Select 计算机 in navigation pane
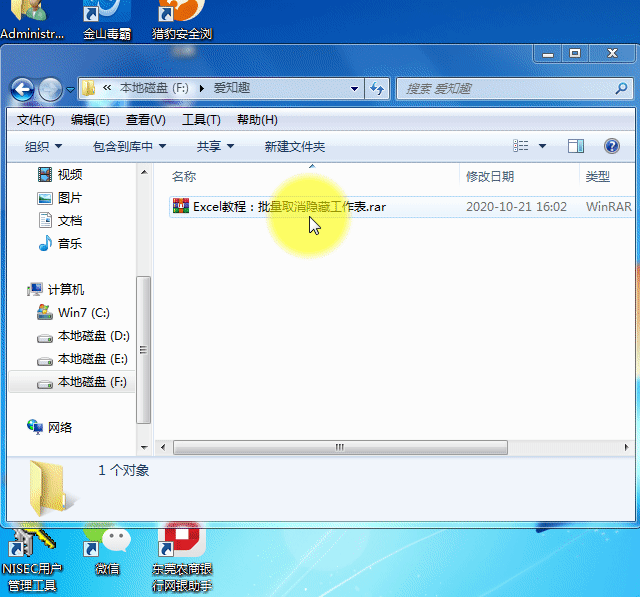 point(56,289)
